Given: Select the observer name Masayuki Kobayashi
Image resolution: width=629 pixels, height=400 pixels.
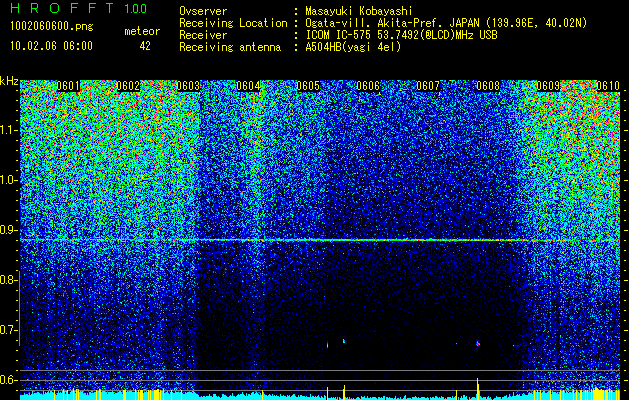Looking at the screenshot, I should pyautogui.click(x=359, y=12).
